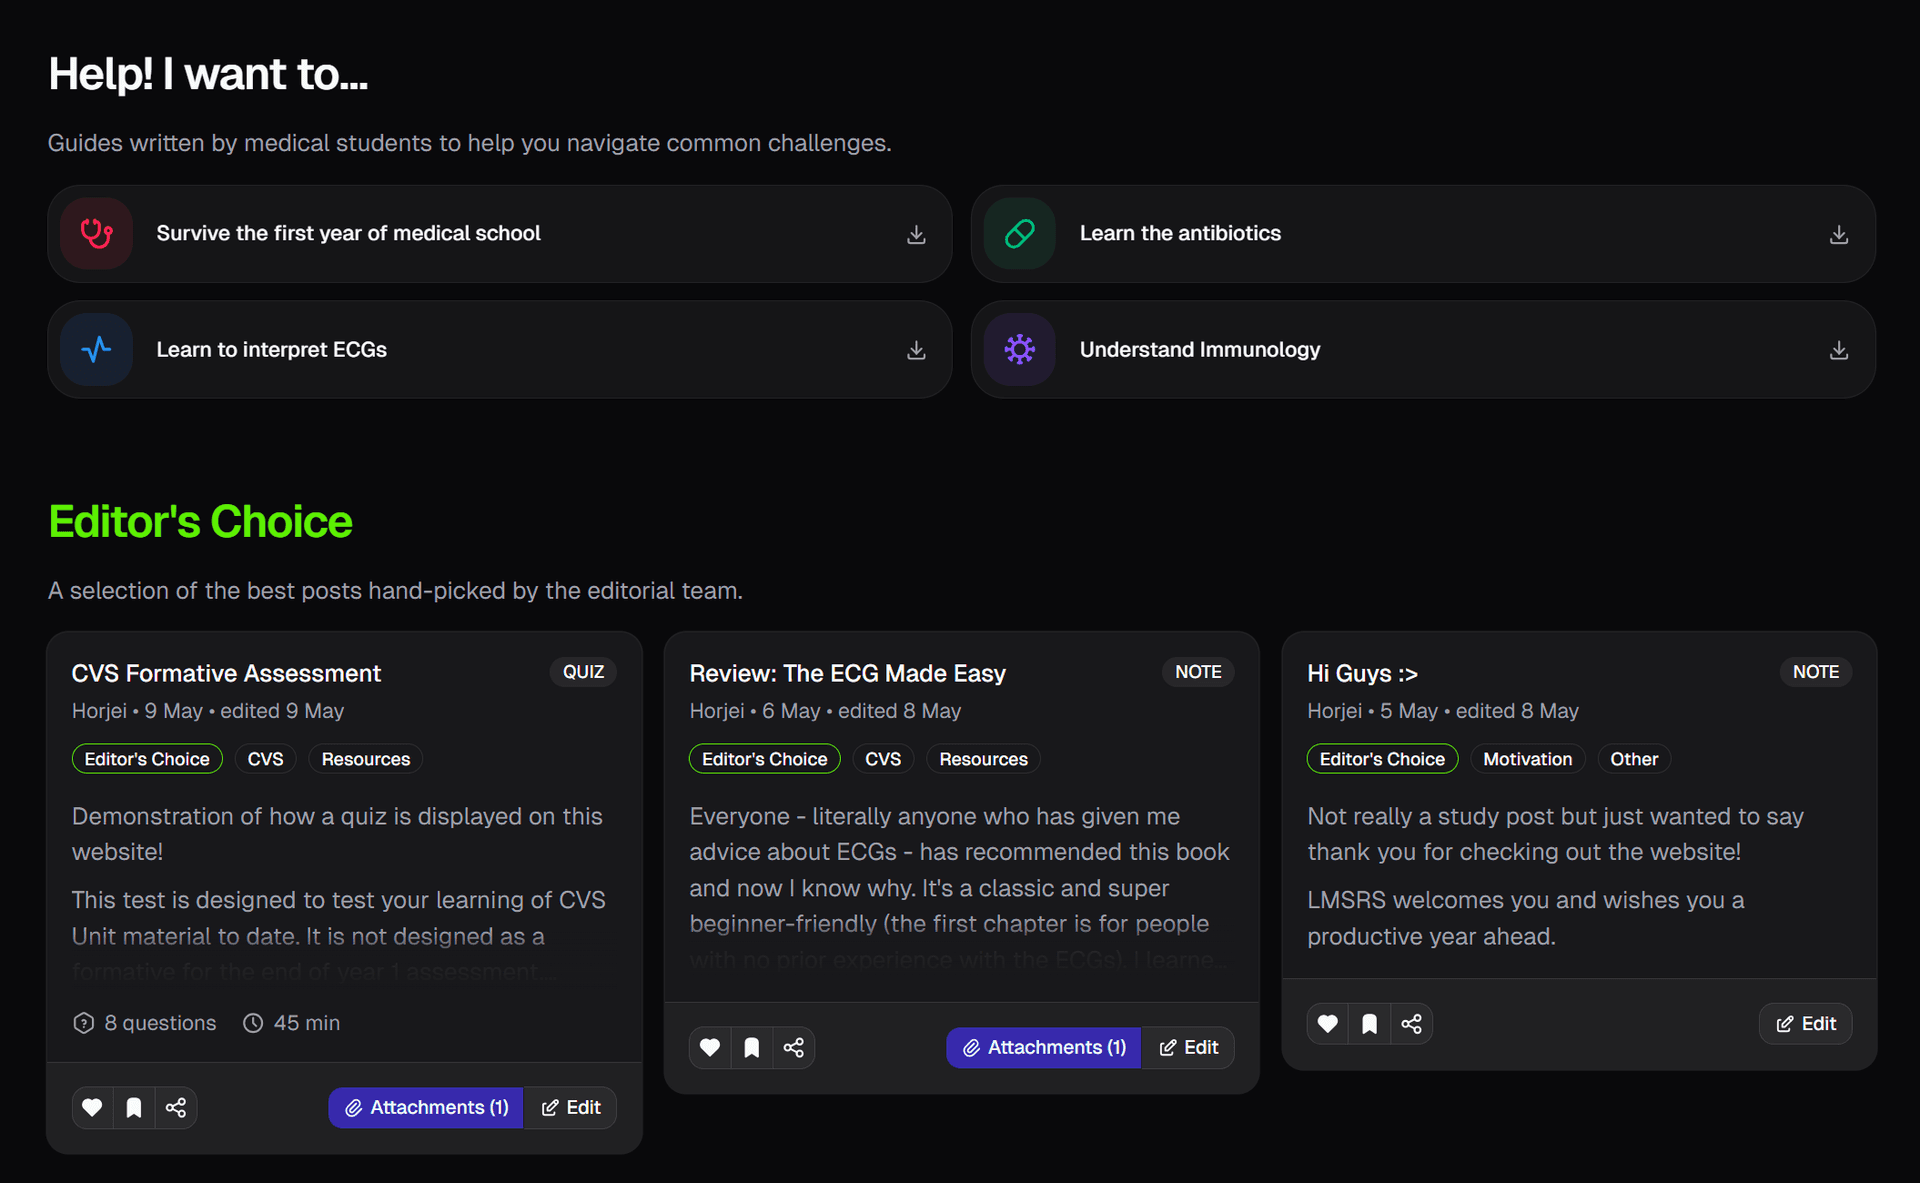Select Editor's Choice tag on CVS quiz card
This screenshot has width=1920, height=1183.
click(x=147, y=759)
